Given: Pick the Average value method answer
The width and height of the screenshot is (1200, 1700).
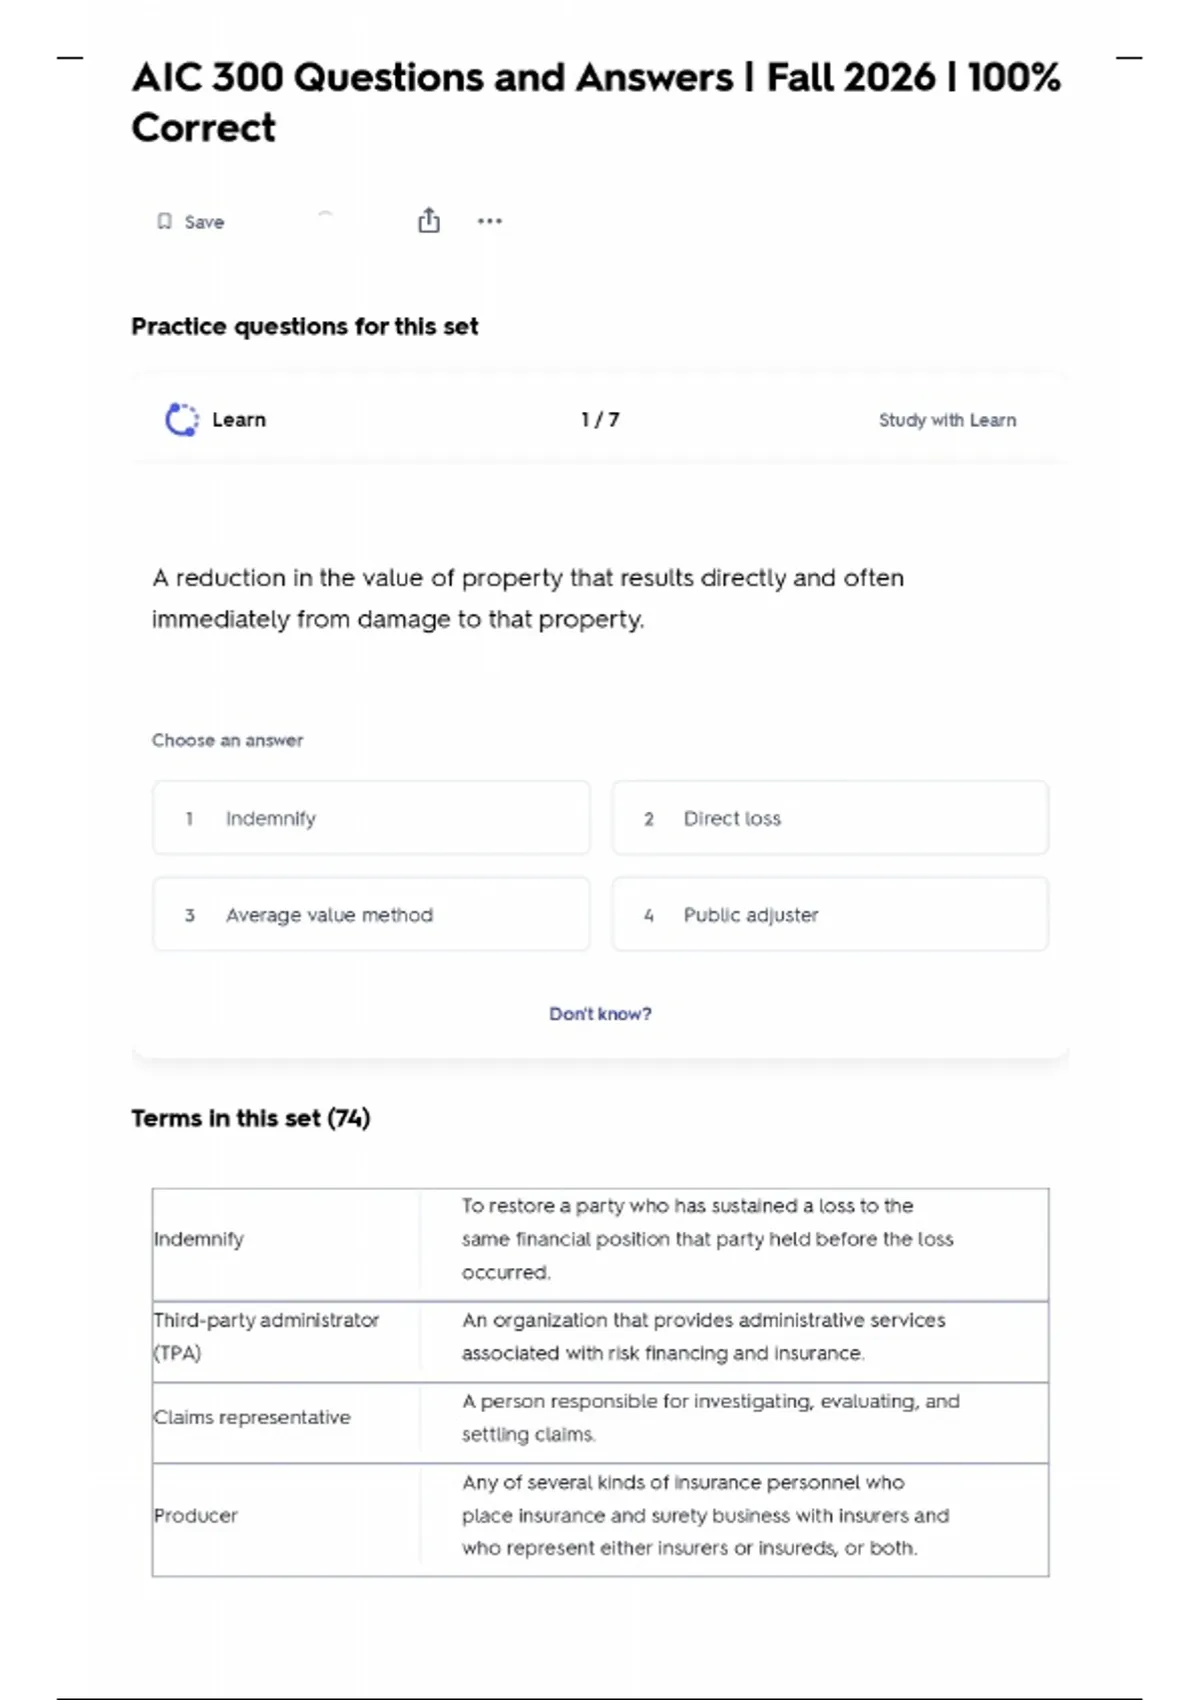Looking at the screenshot, I should [371, 914].
